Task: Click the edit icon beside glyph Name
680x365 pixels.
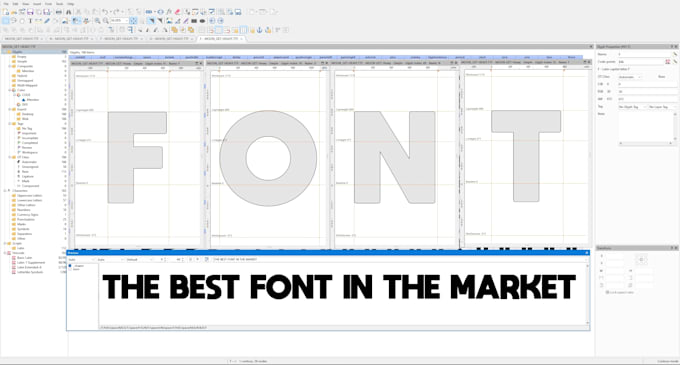Action: (675, 54)
